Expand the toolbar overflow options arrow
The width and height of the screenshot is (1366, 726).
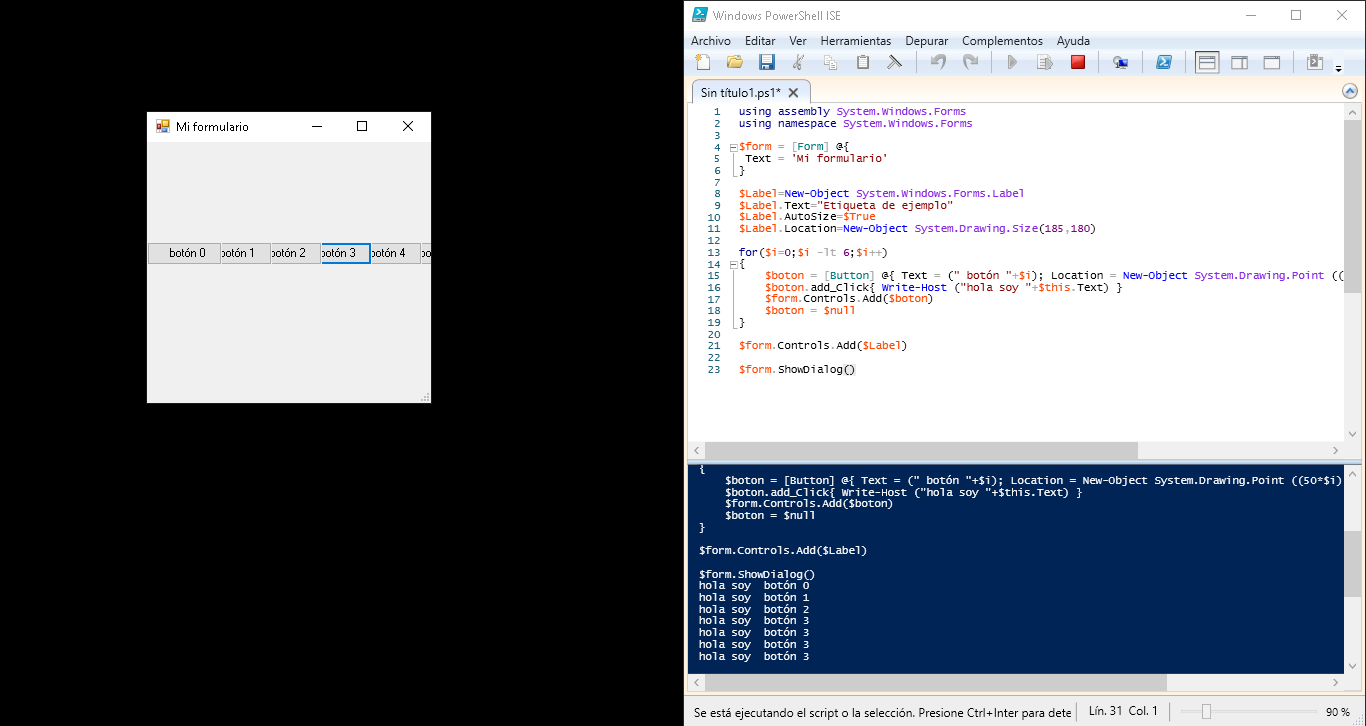[x=1339, y=69]
